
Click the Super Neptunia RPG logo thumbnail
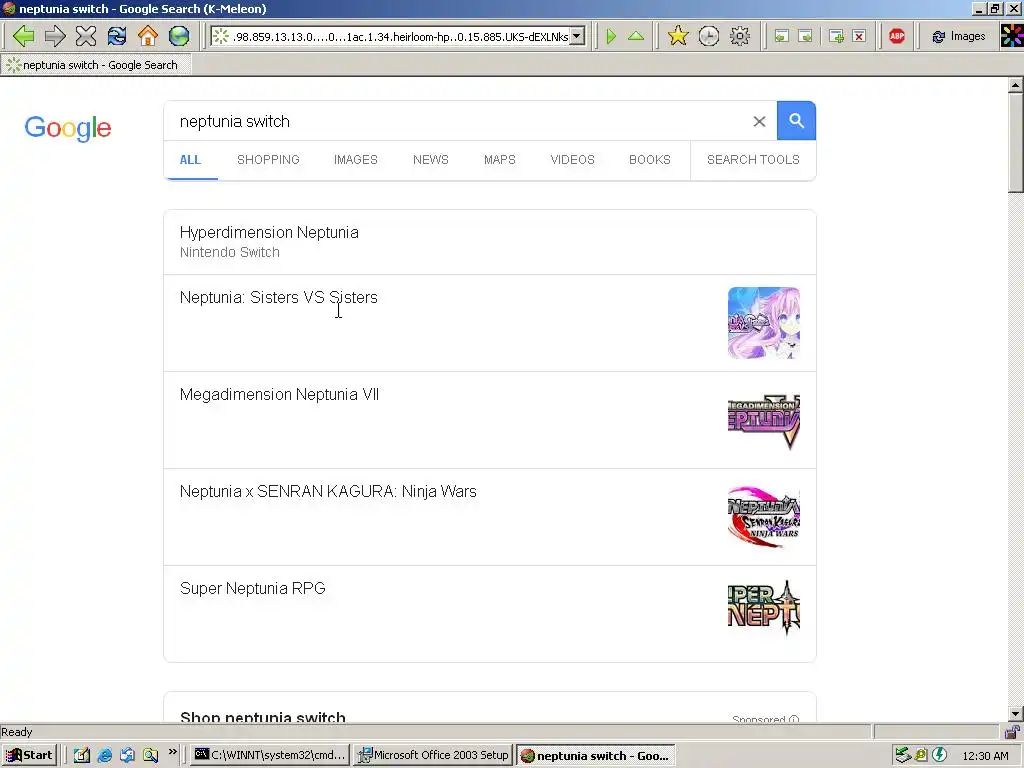point(763,607)
